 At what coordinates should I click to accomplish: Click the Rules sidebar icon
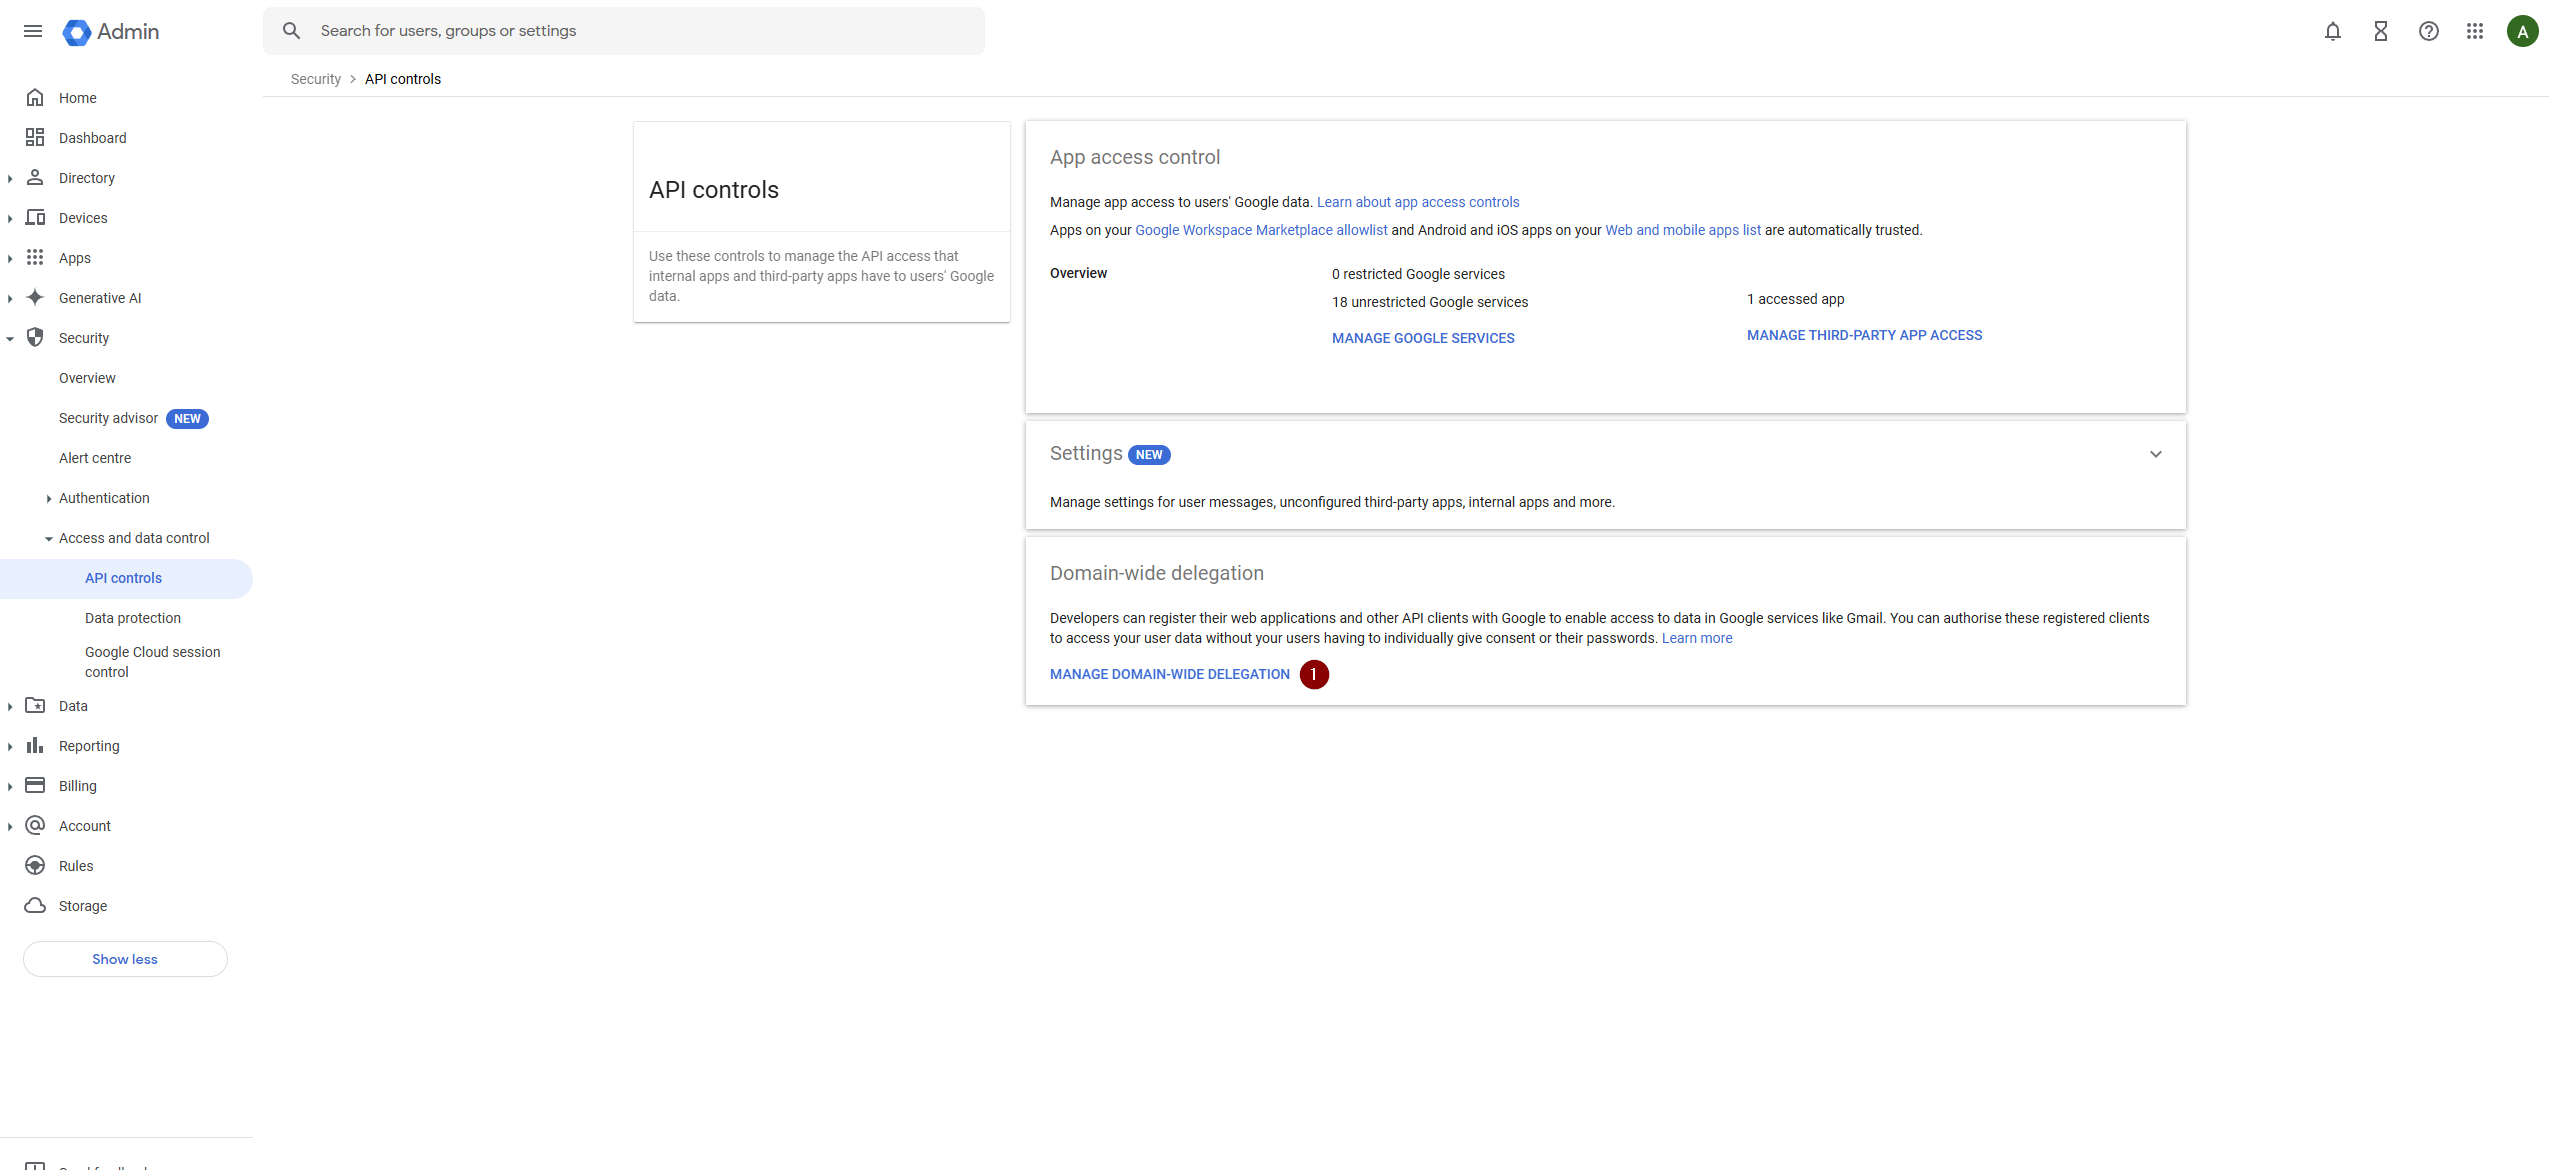tap(35, 866)
